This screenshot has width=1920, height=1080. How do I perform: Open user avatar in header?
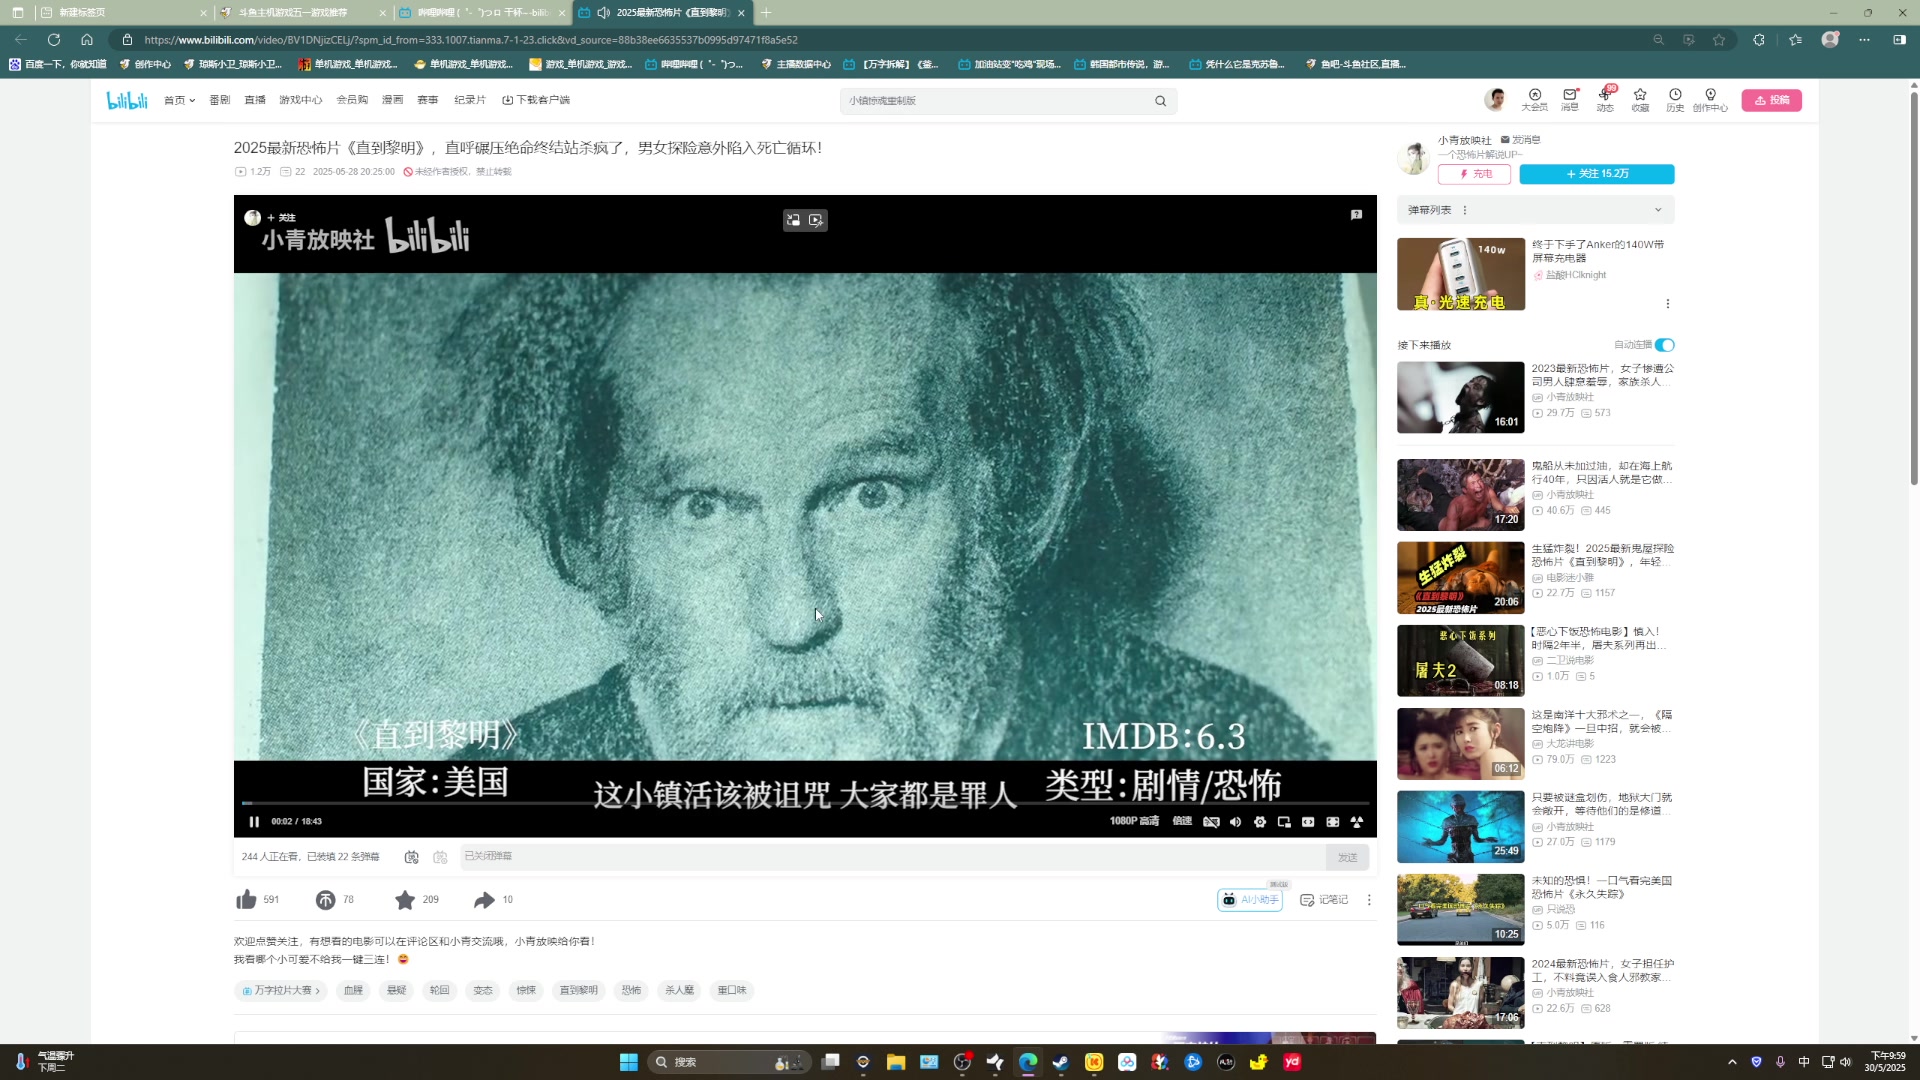click(x=1496, y=99)
